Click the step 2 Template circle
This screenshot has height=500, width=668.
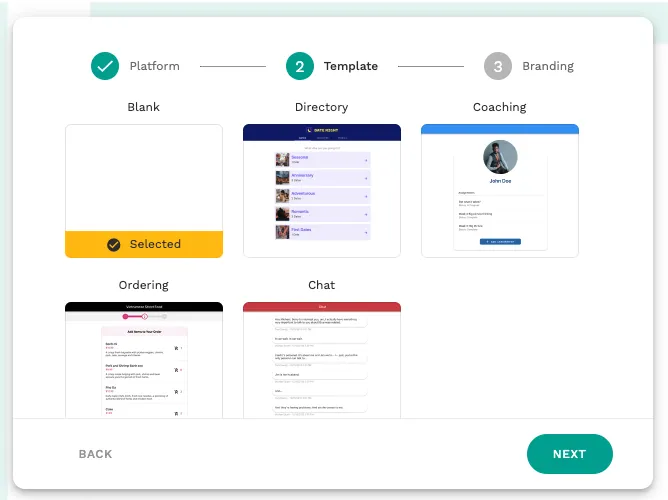click(299, 66)
